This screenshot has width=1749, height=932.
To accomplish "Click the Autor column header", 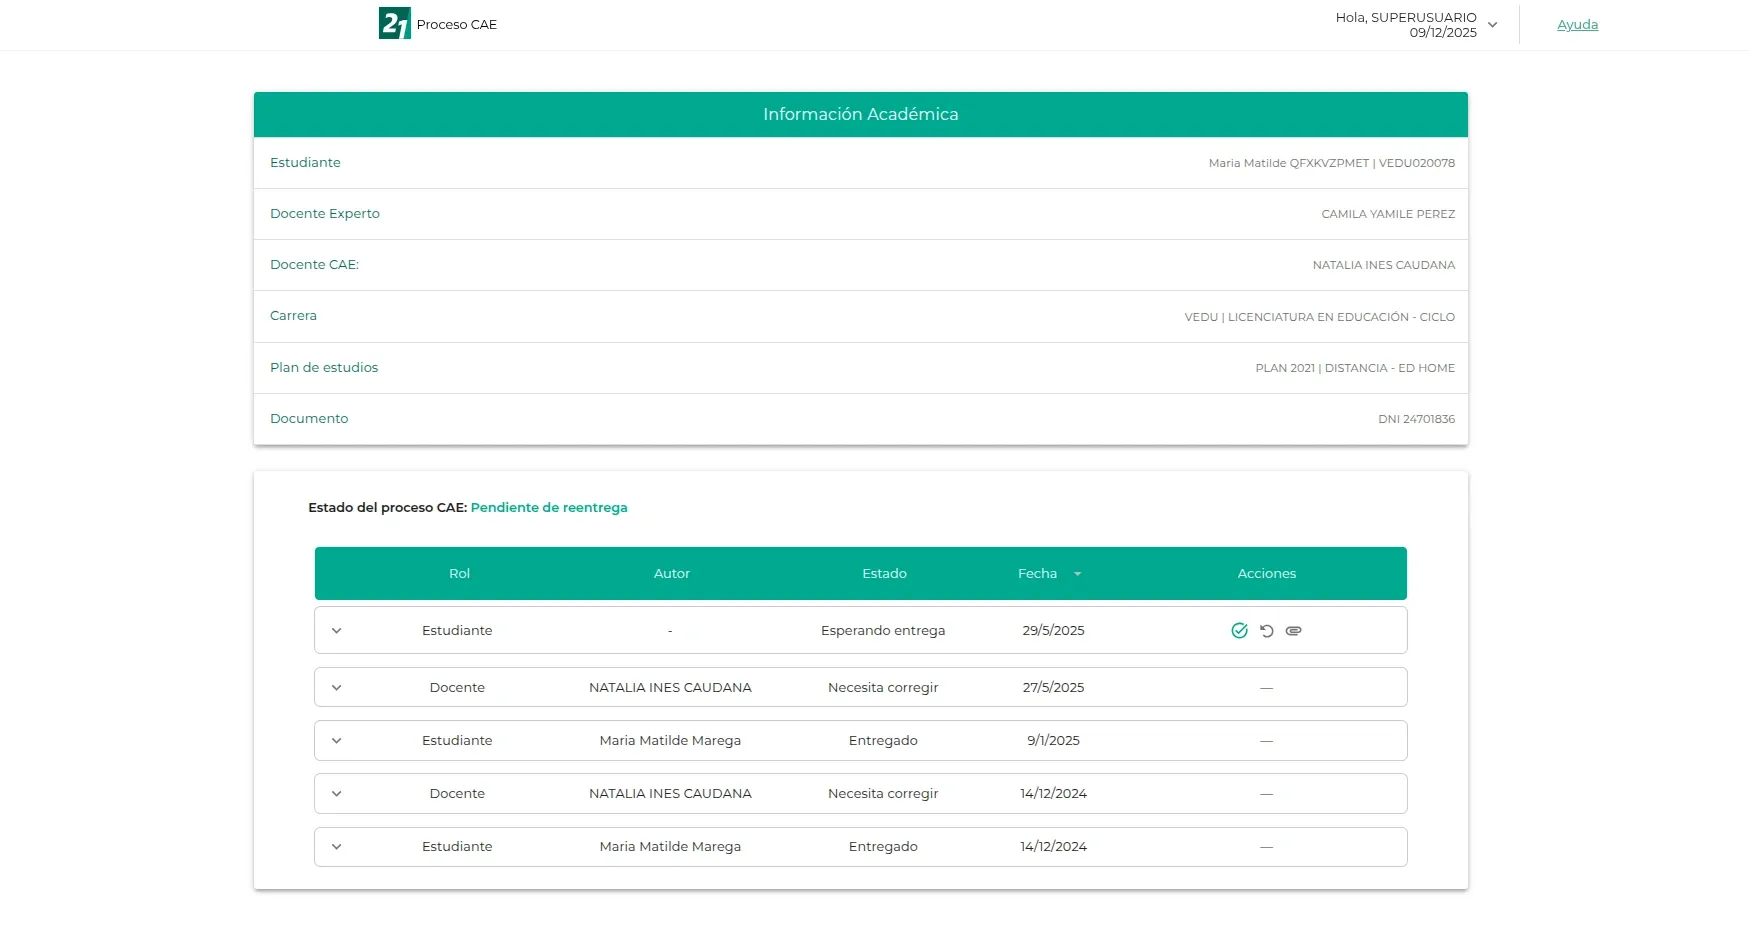I will (x=671, y=574).
